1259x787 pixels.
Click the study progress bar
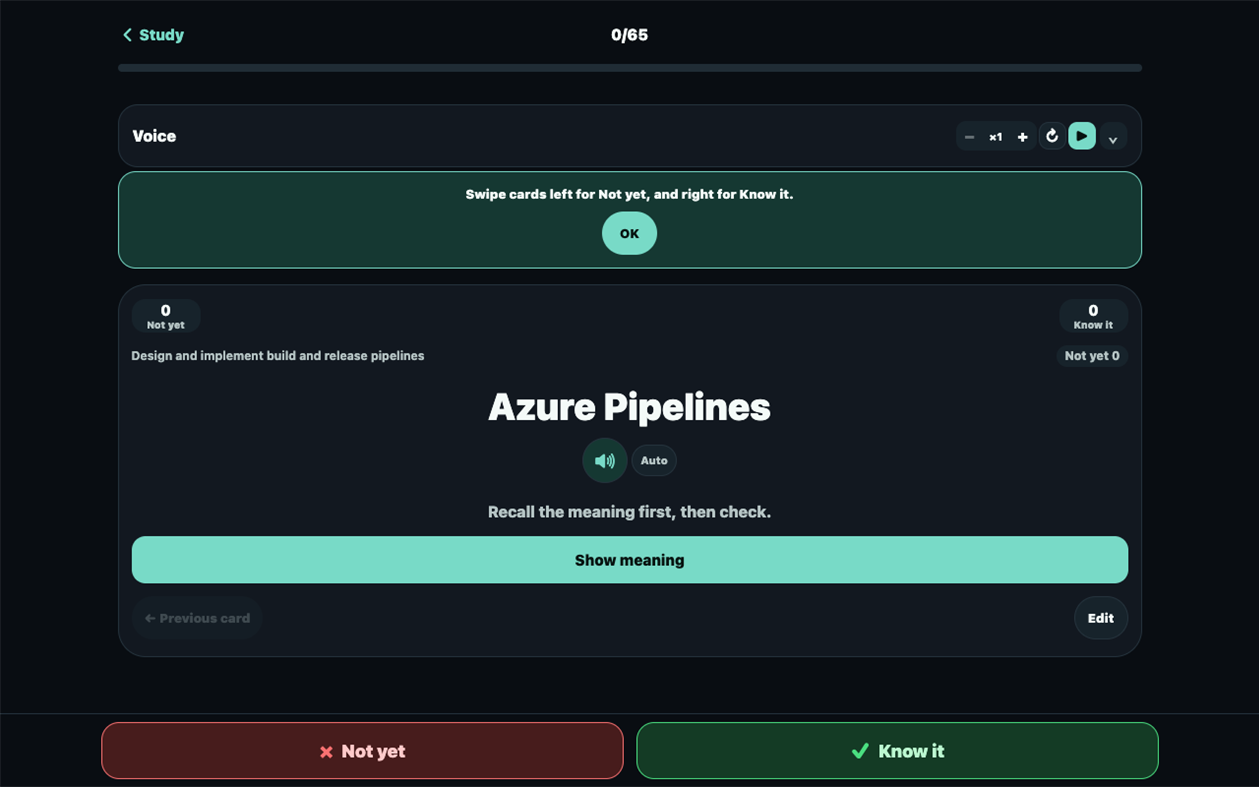(x=630, y=68)
